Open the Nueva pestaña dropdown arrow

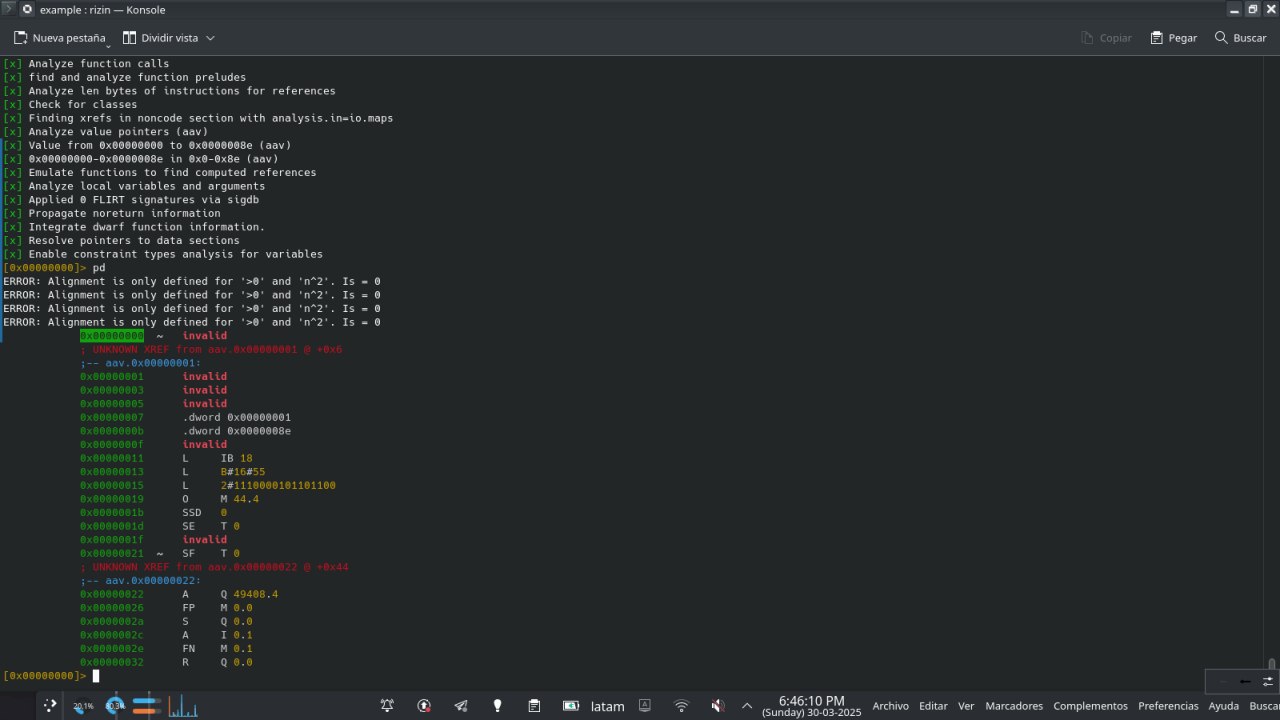(108, 44)
